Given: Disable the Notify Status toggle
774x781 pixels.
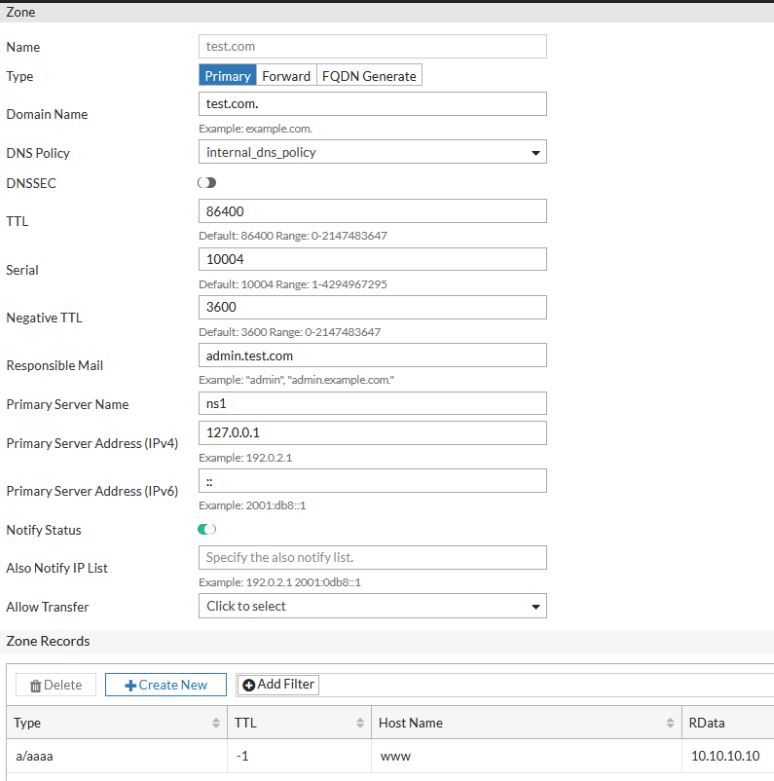Looking at the screenshot, I should click(x=208, y=529).
